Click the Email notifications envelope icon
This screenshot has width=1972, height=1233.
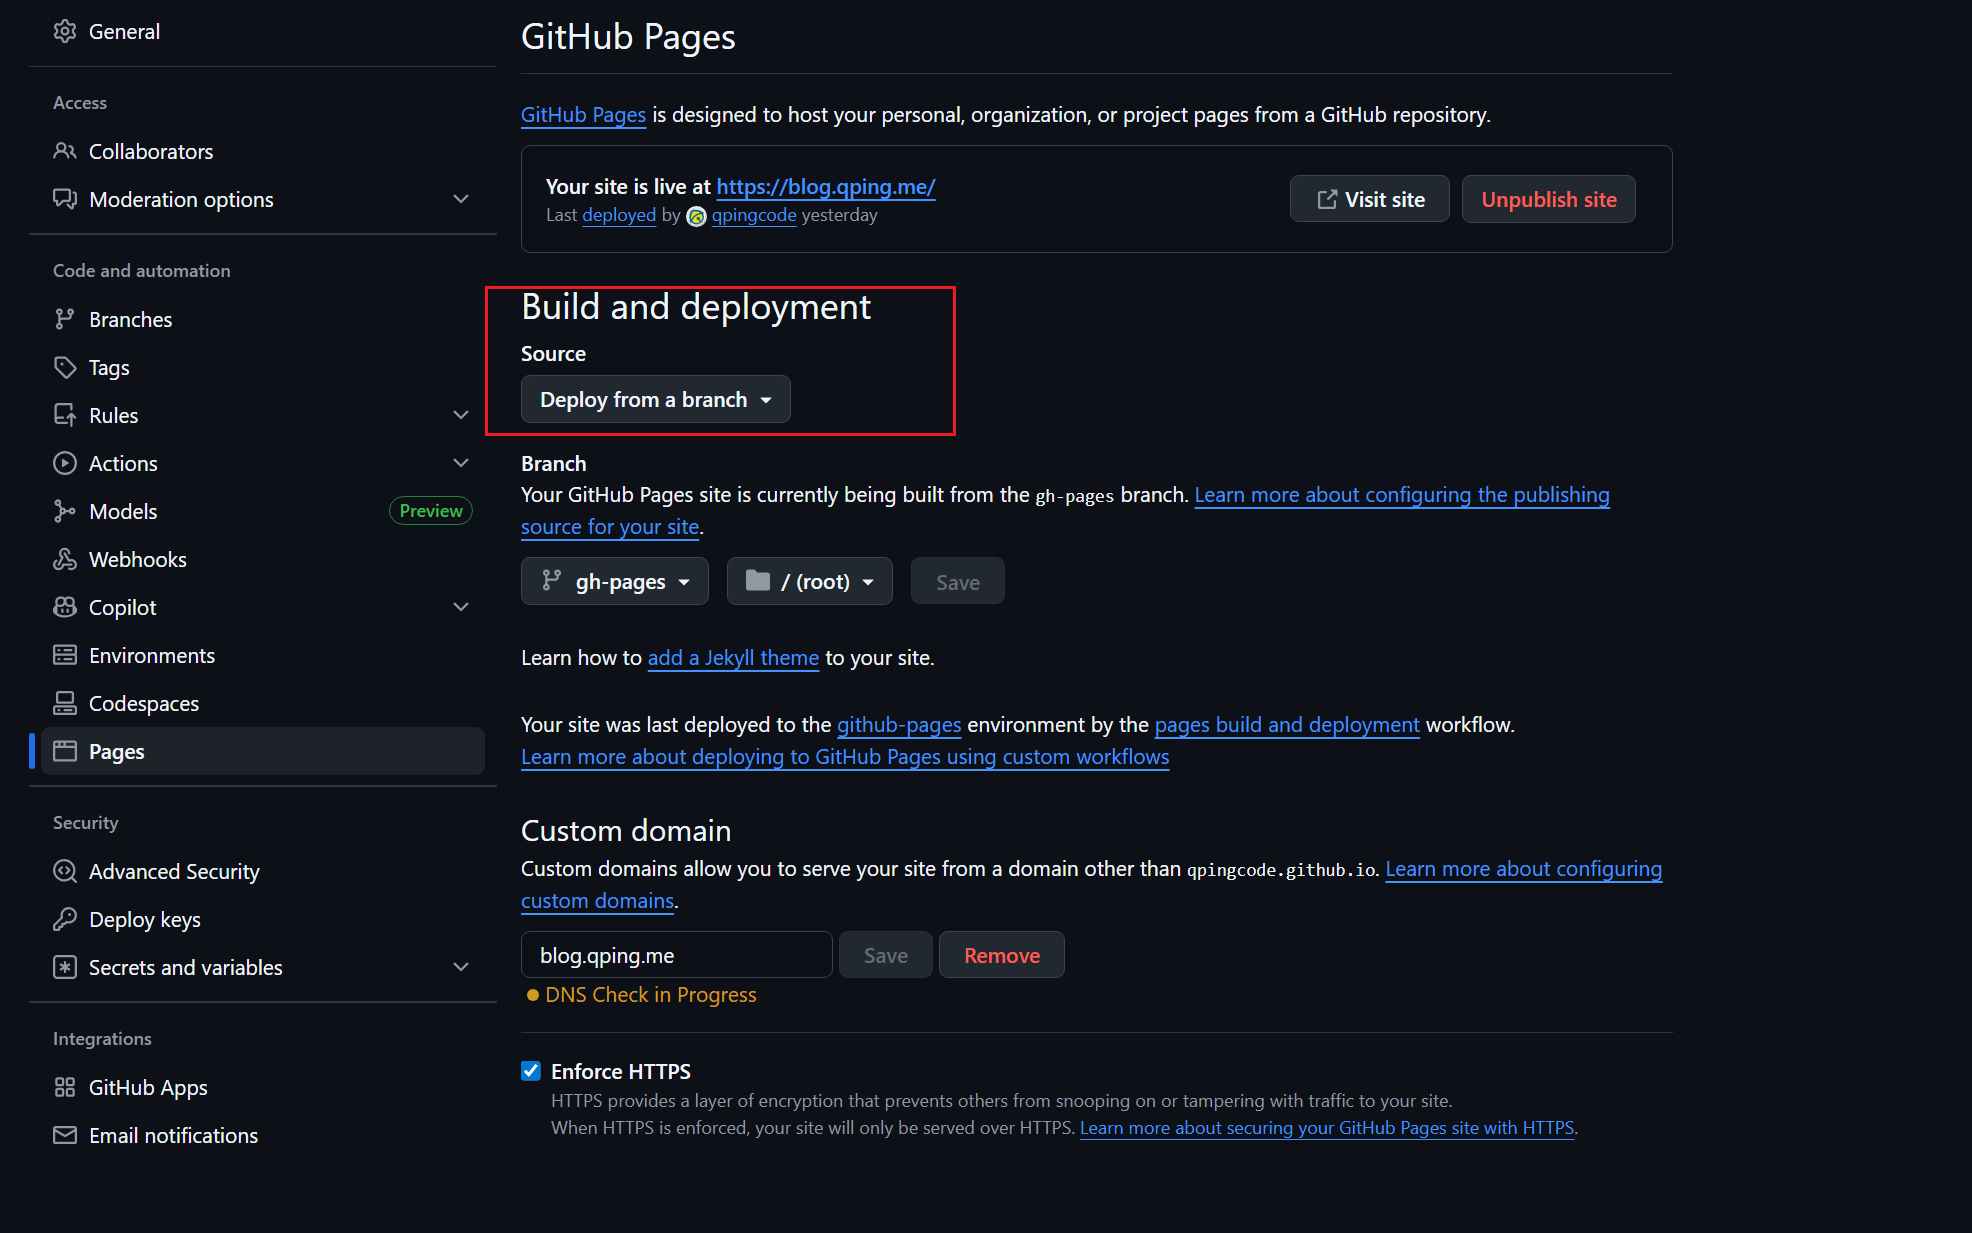(x=65, y=1135)
